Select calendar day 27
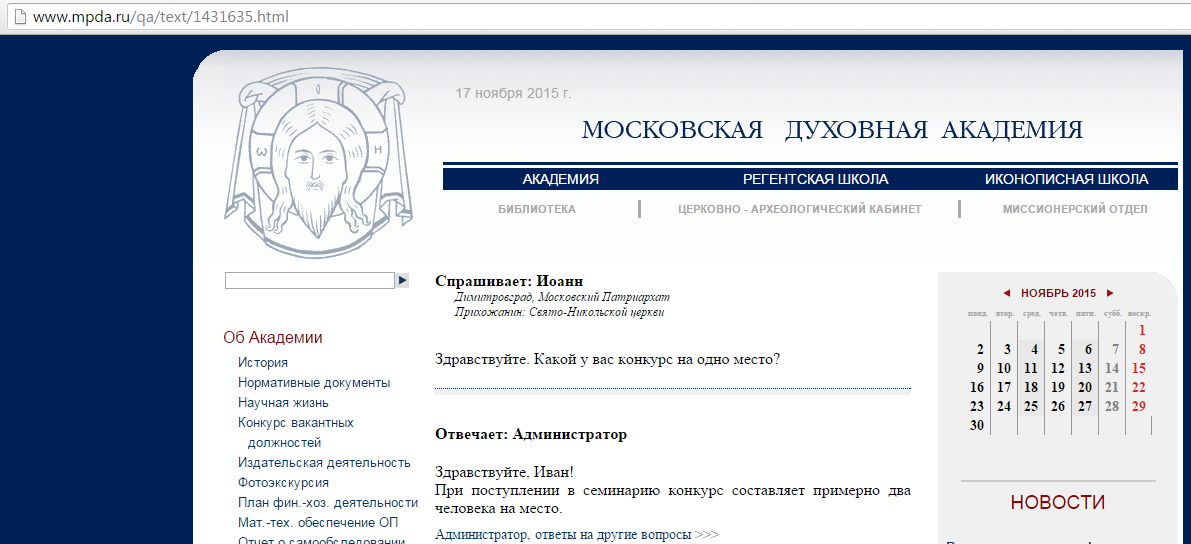1191x544 pixels. point(1085,406)
